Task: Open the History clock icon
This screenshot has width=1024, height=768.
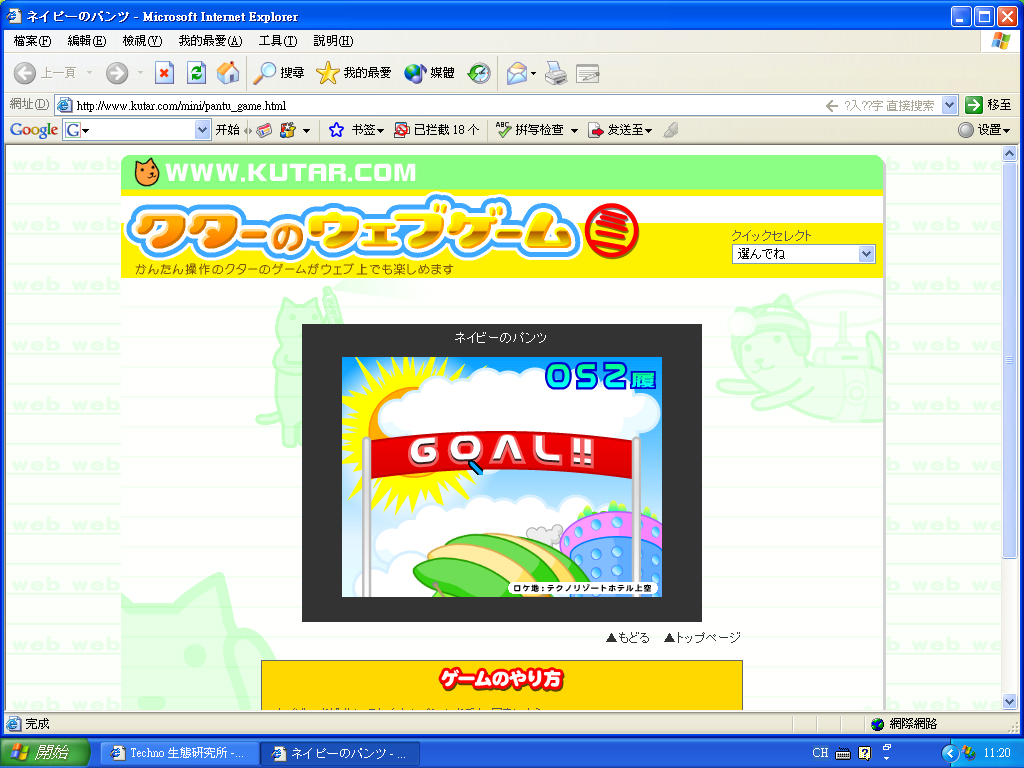Action: pyautogui.click(x=479, y=72)
